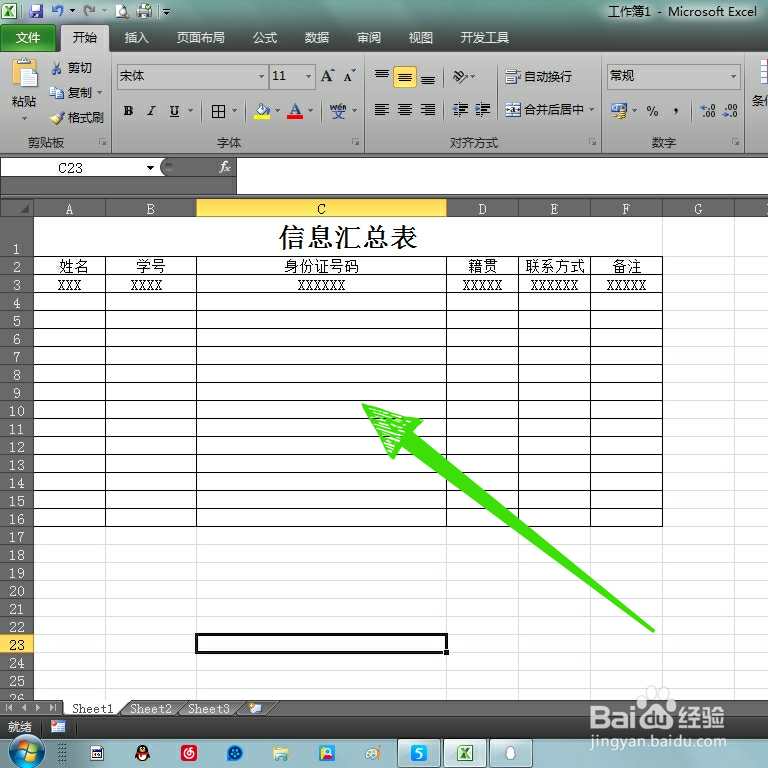768x768 pixels.
Task: Apply comma style number format
Action: pos(676,111)
